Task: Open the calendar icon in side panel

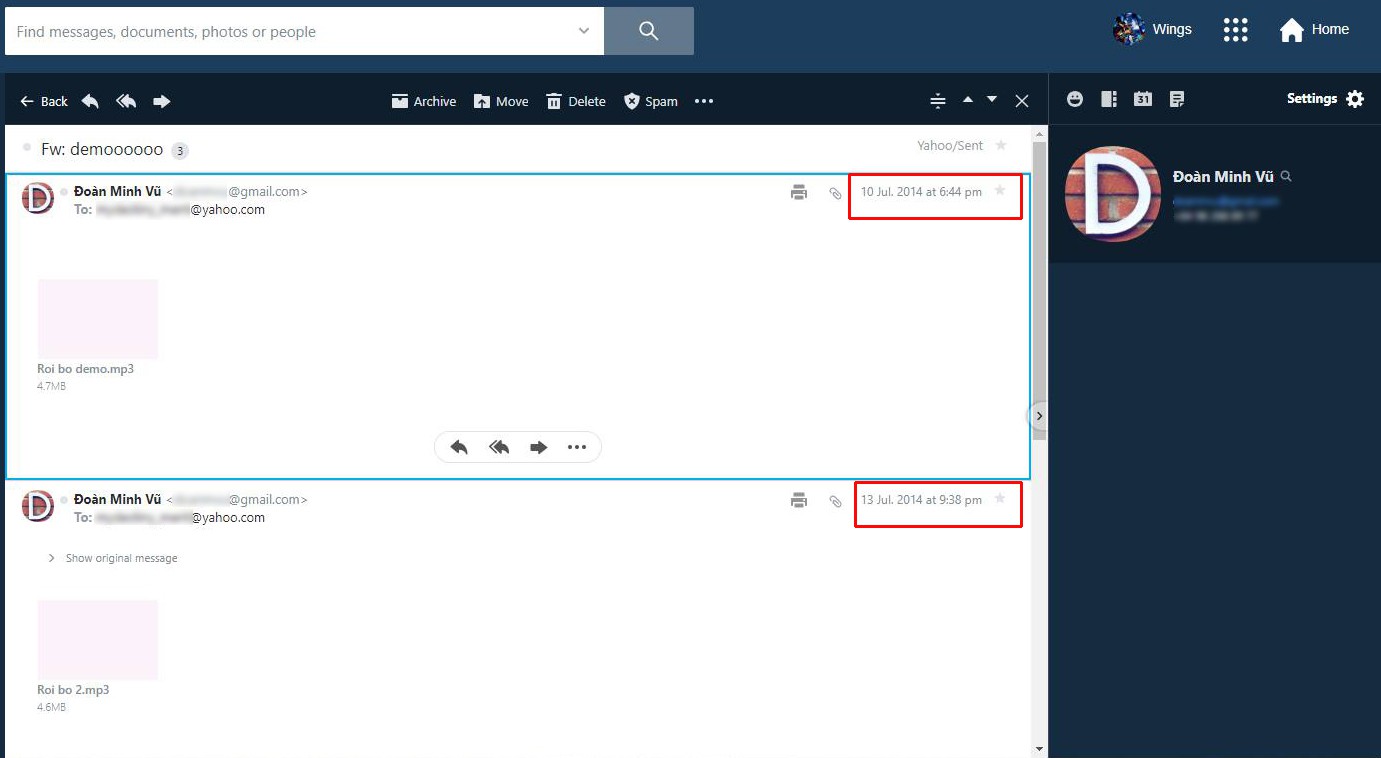Action: point(1143,99)
